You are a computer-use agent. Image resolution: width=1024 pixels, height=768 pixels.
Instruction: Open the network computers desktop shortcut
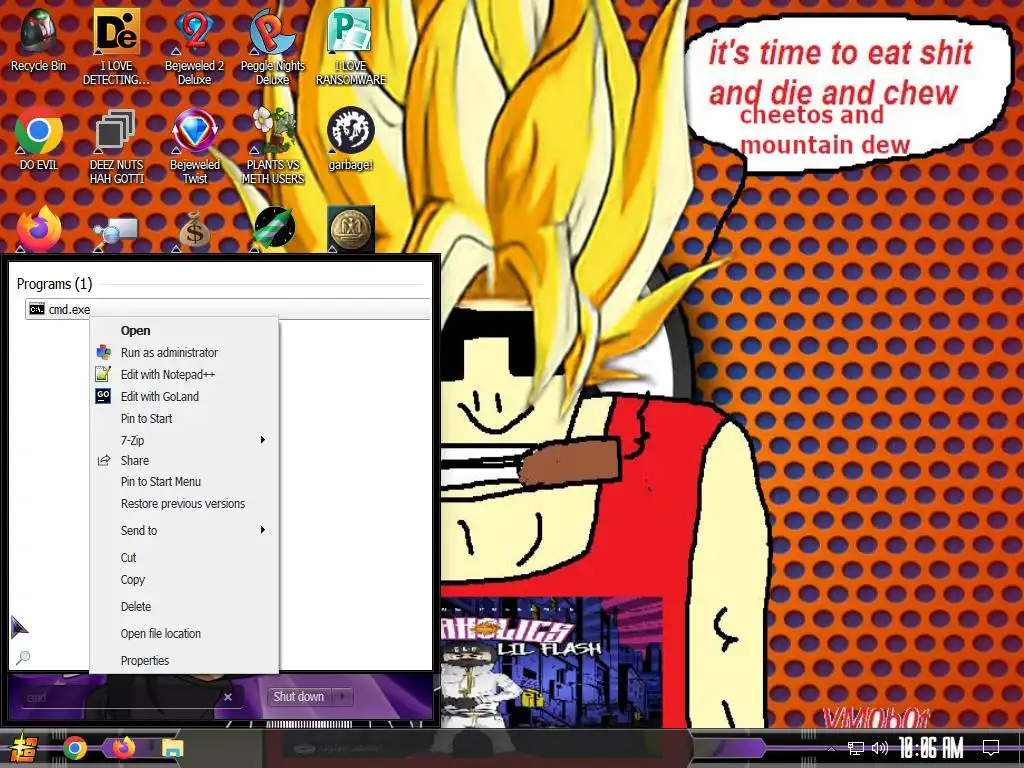point(116,232)
